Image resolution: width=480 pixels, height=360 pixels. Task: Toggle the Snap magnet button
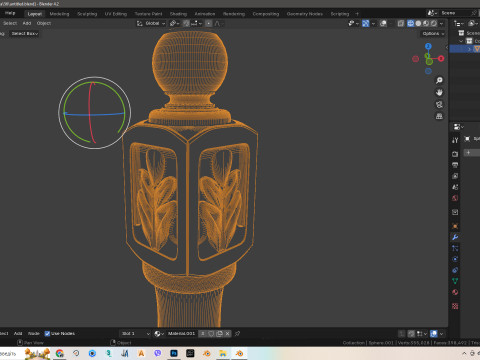tap(186, 23)
